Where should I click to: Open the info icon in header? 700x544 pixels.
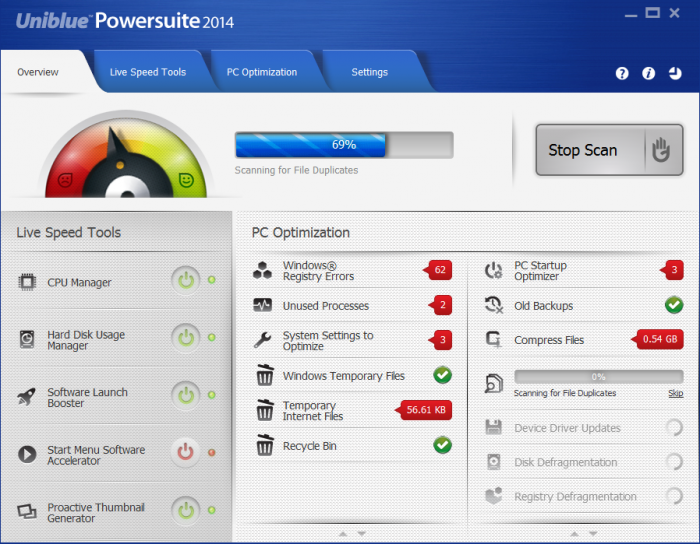coord(648,73)
